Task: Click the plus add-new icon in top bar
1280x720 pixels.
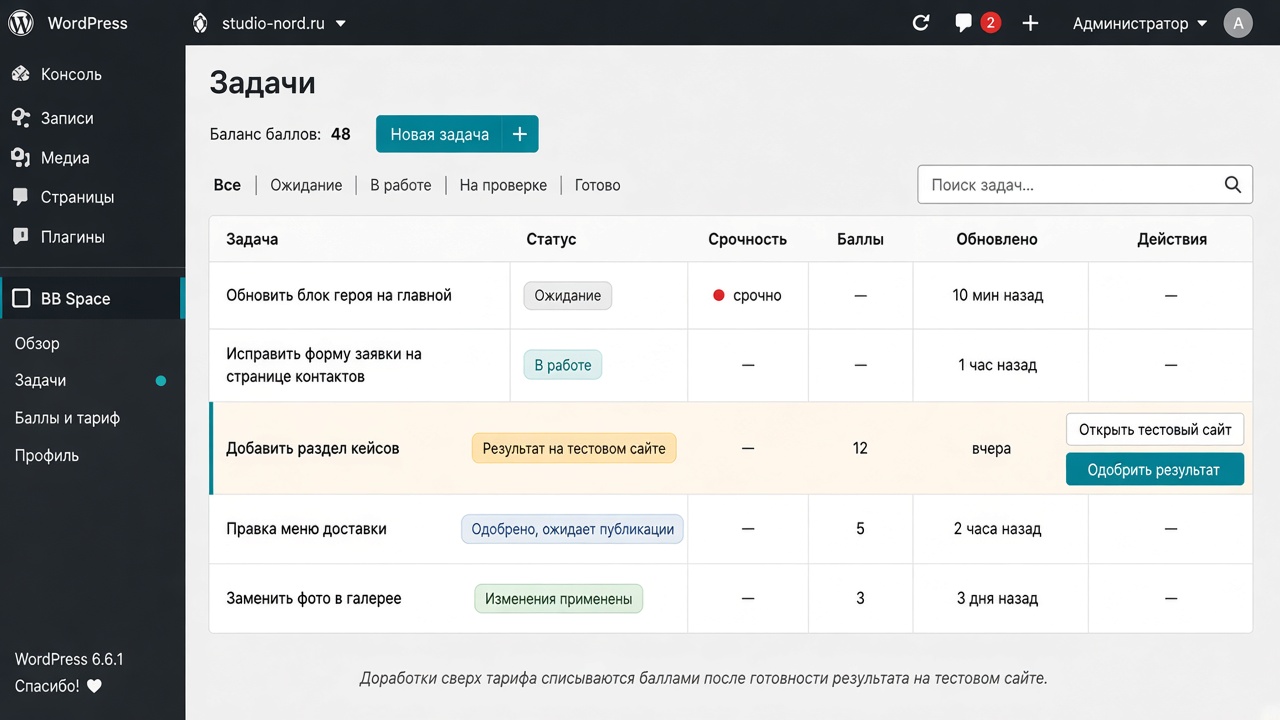Action: point(1030,22)
